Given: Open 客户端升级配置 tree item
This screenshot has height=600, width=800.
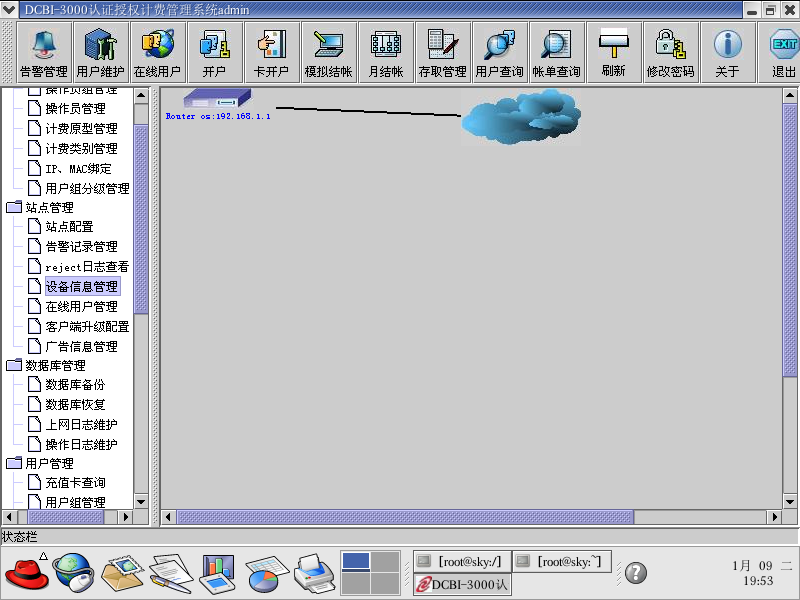Looking at the screenshot, I should tap(87, 327).
